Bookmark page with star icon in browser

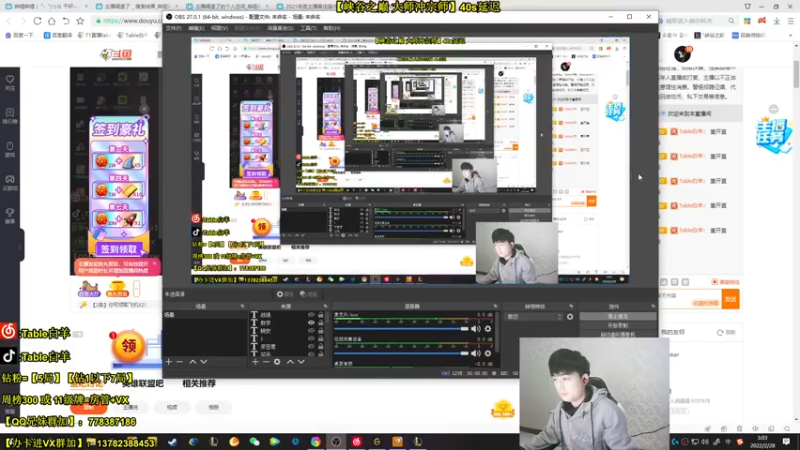[80, 21]
